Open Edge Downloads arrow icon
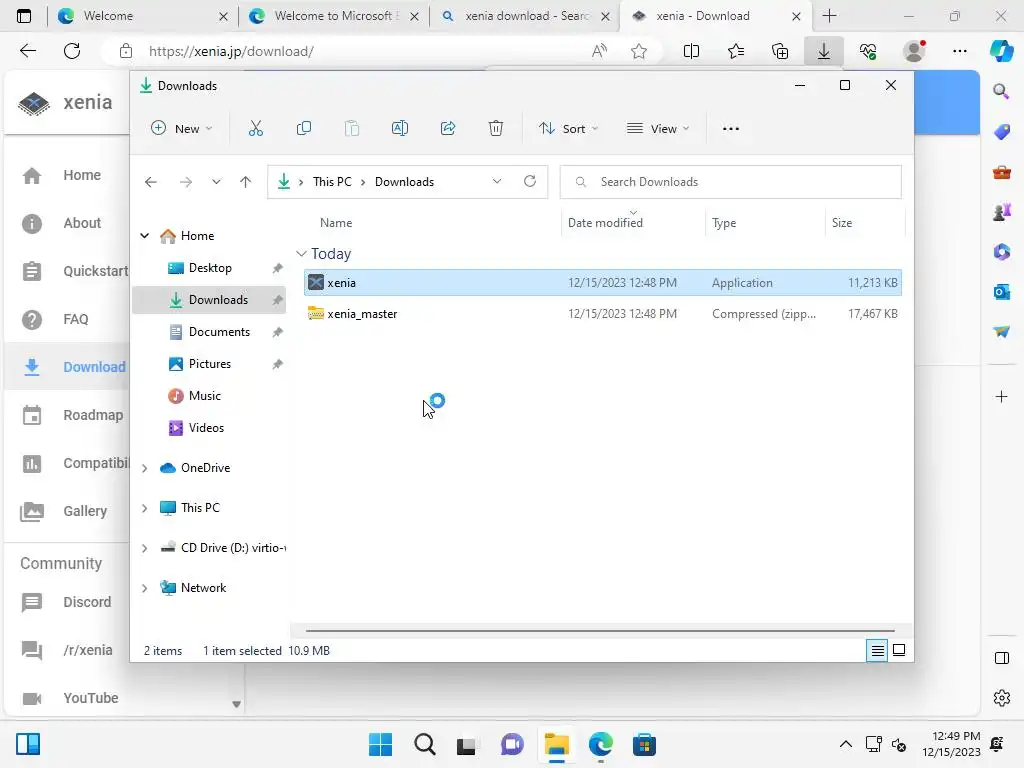 (x=824, y=51)
